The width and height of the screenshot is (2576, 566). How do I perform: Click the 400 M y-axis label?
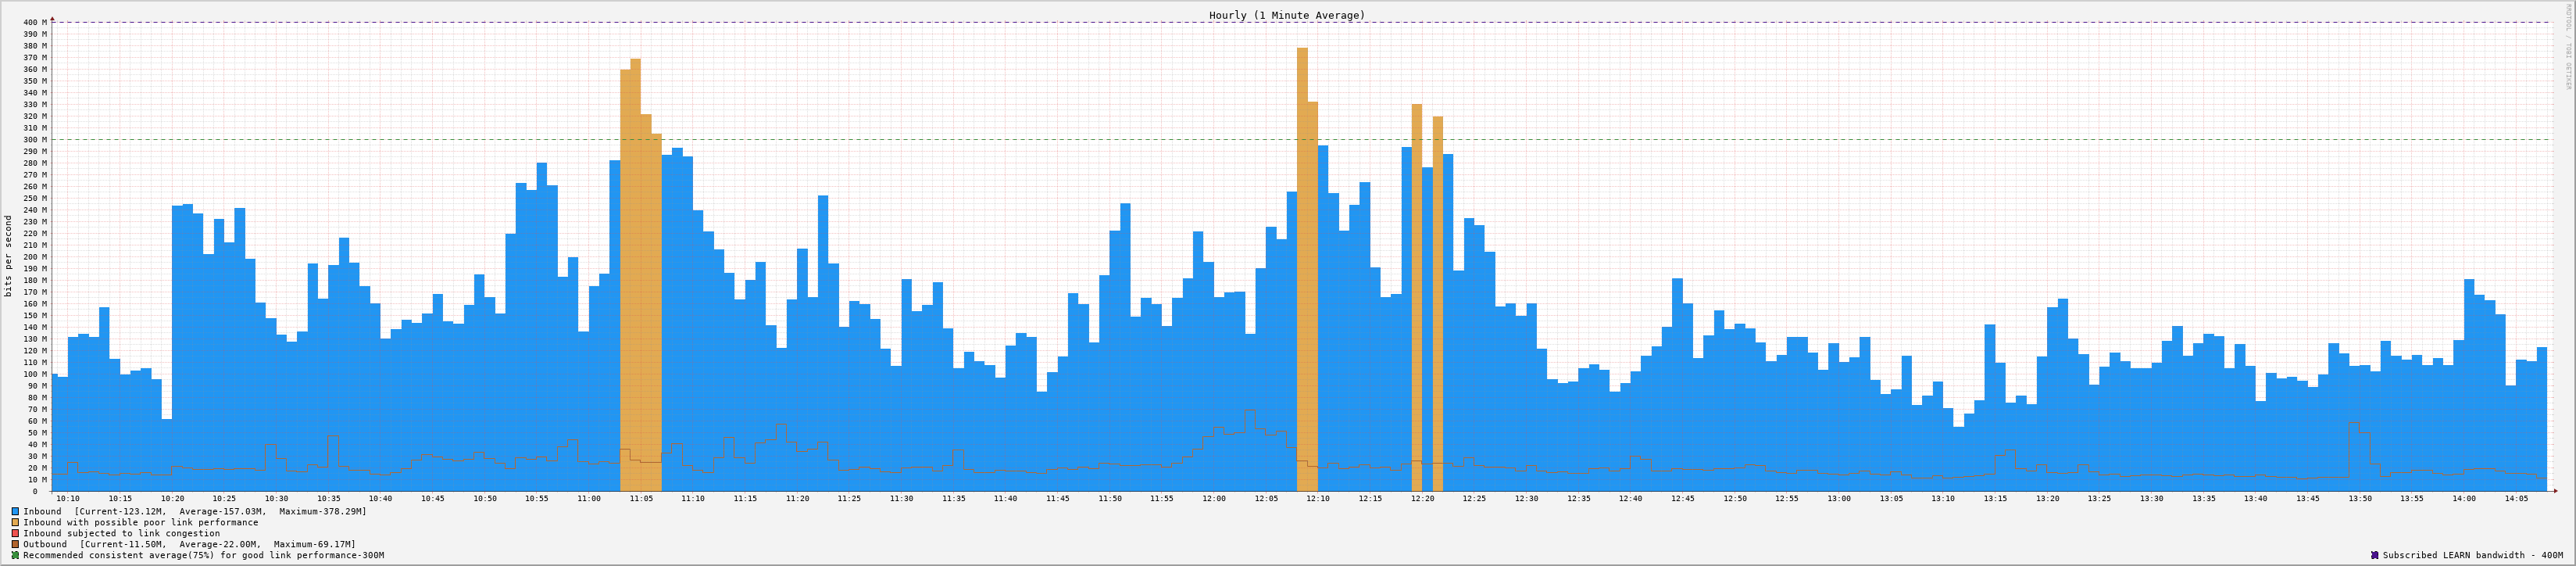point(34,22)
